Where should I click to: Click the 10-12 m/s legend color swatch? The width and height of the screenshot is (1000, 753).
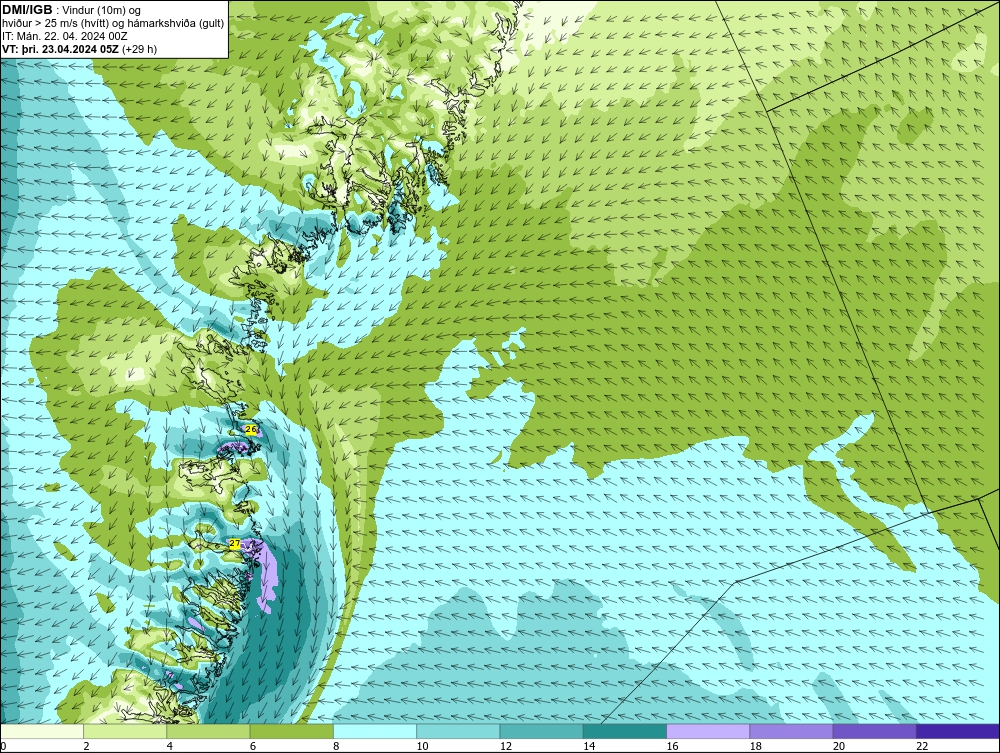click(x=458, y=731)
